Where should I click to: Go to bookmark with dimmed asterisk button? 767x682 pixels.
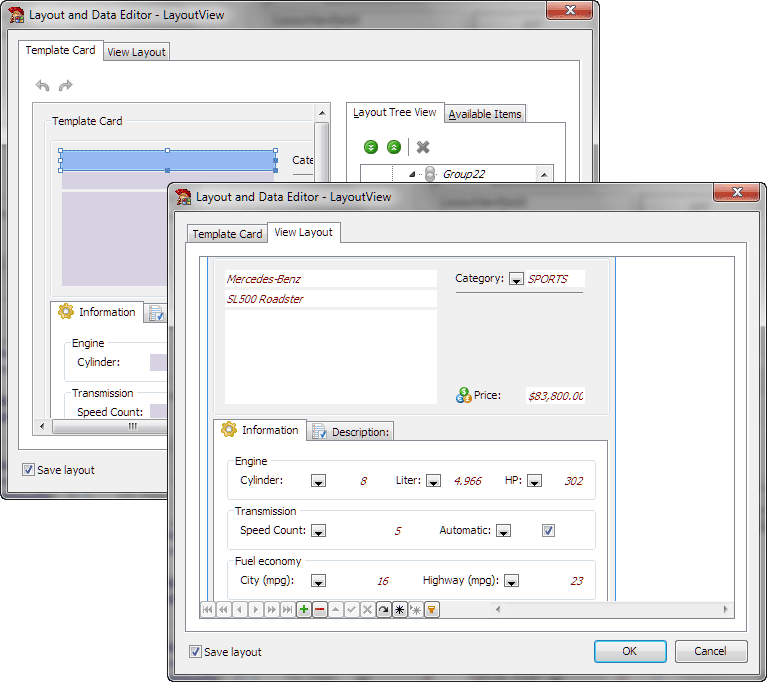pos(415,610)
